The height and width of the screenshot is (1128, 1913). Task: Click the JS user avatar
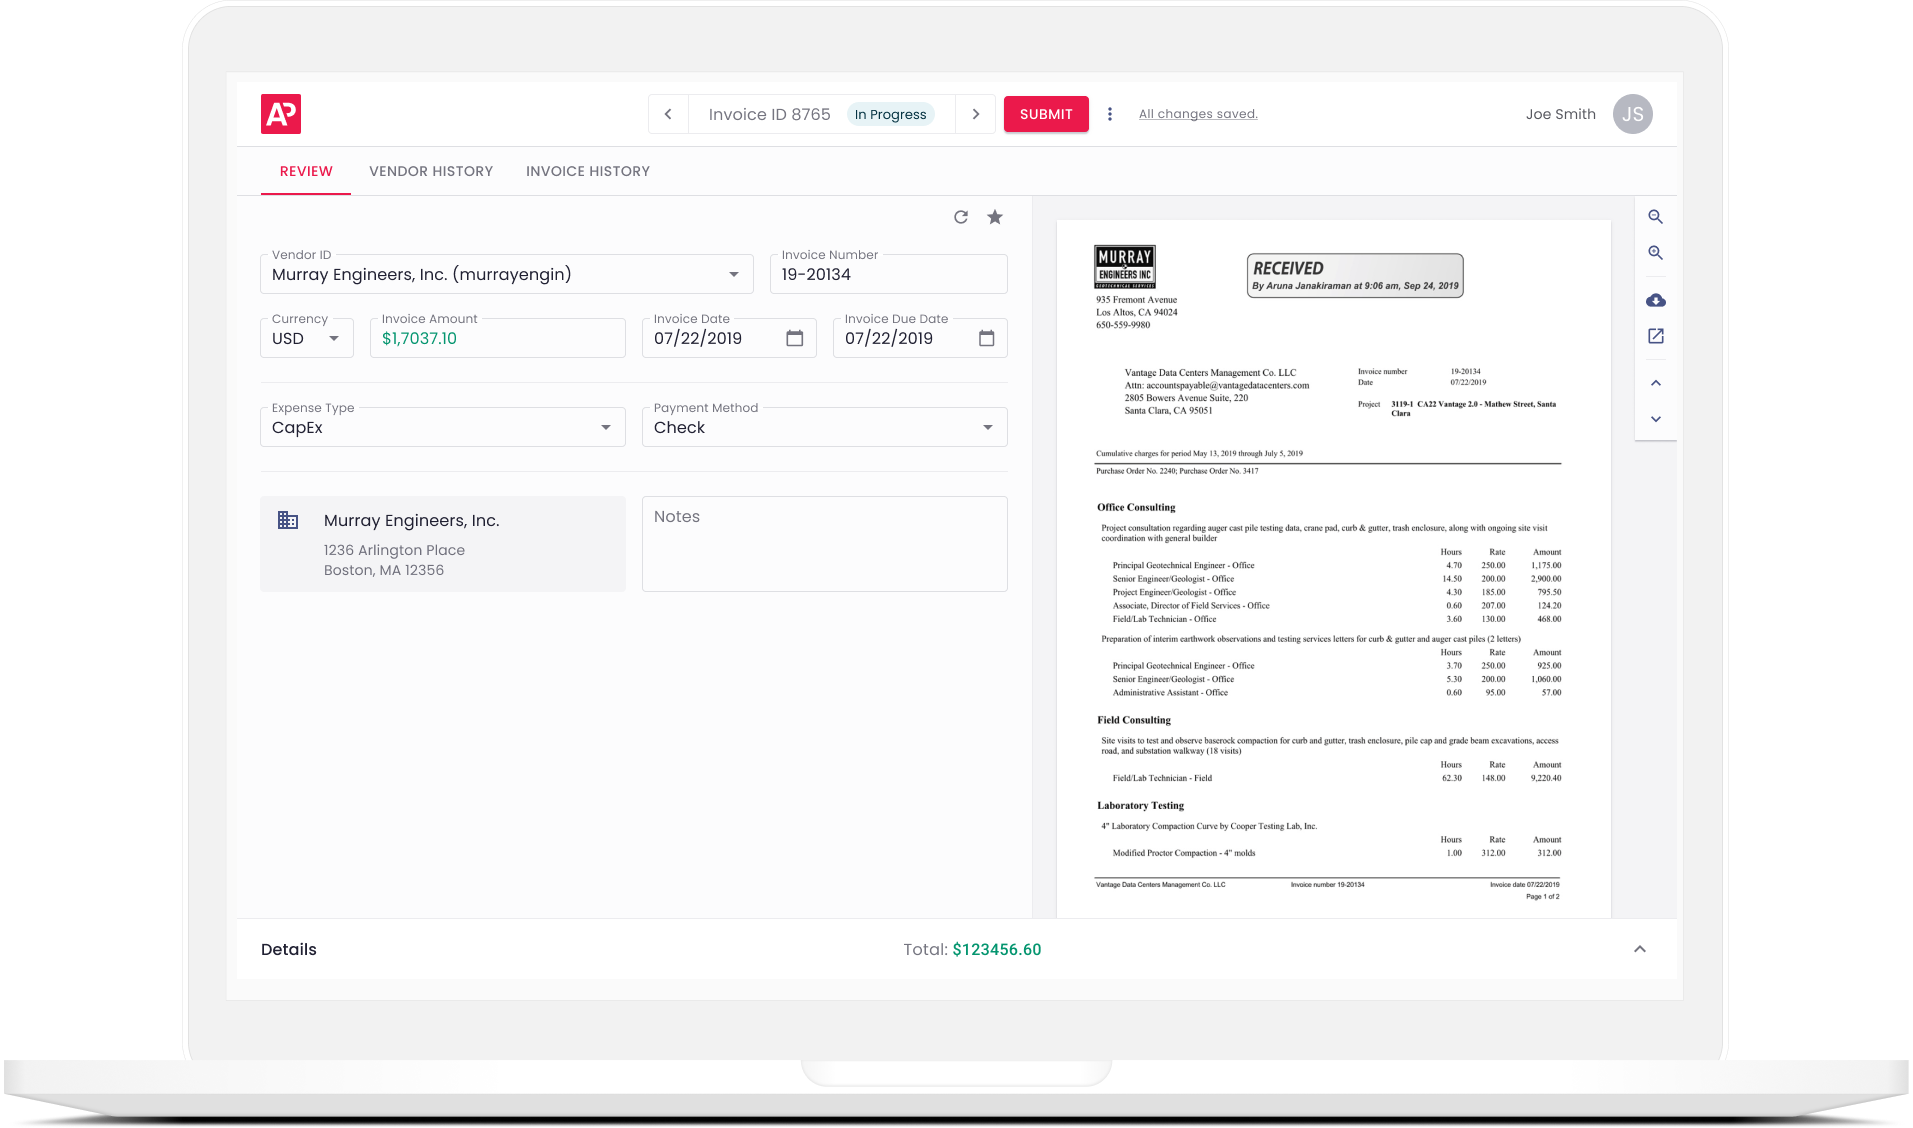pyautogui.click(x=1632, y=114)
